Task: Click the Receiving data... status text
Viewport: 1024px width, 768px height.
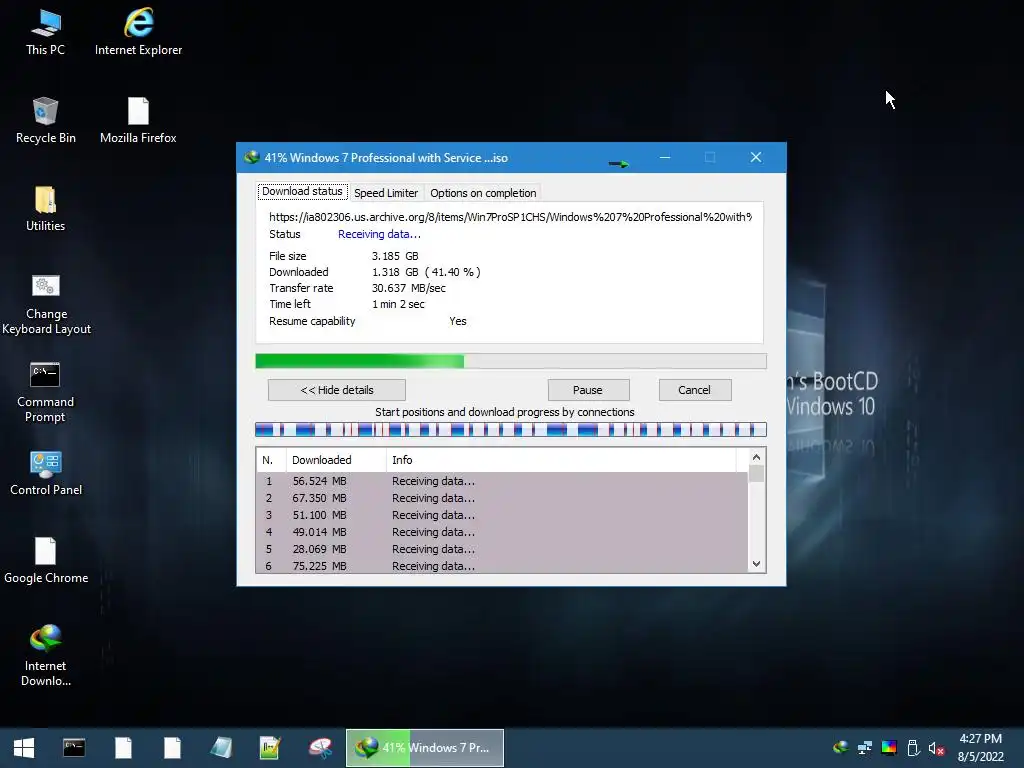Action: tap(379, 234)
